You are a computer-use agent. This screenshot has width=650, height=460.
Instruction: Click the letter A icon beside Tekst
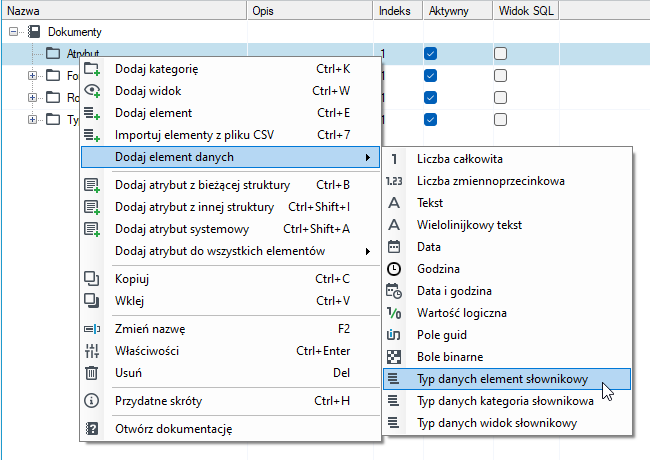(x=394, y=203)
